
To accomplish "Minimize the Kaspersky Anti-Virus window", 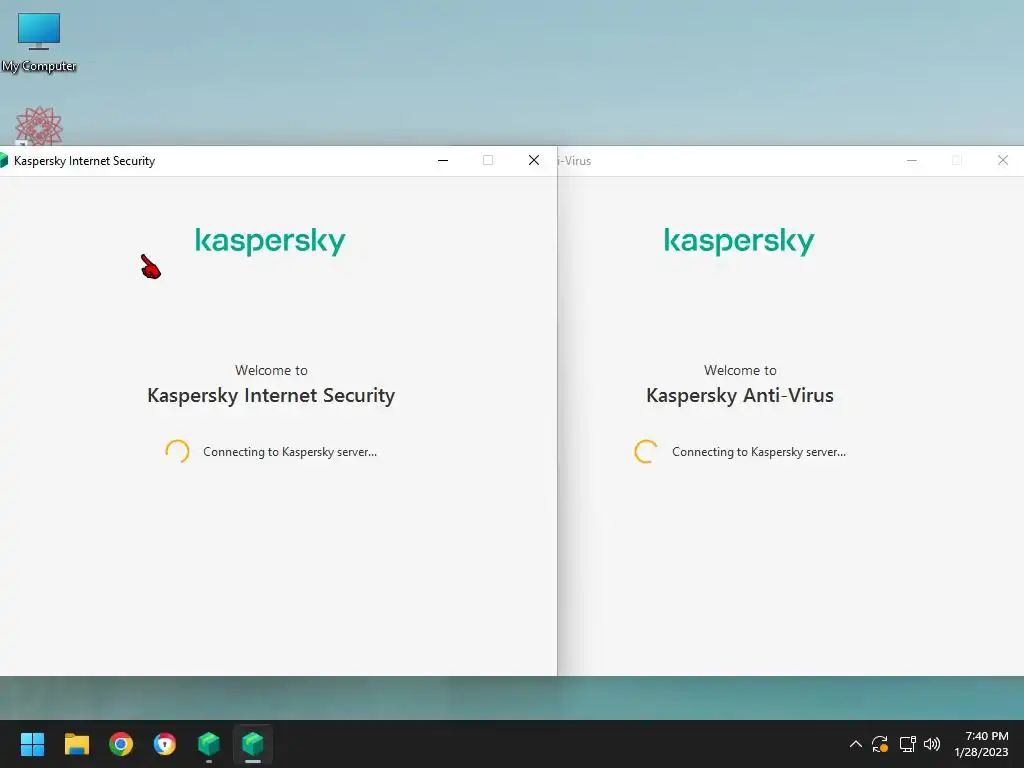I will 912,161.
